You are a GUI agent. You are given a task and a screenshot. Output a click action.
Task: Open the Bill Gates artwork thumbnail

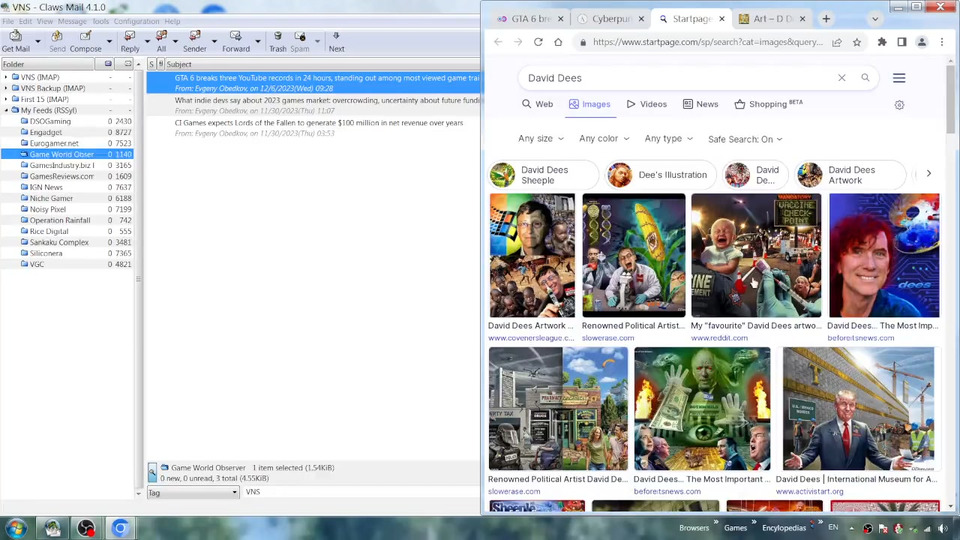coord(532,255)
